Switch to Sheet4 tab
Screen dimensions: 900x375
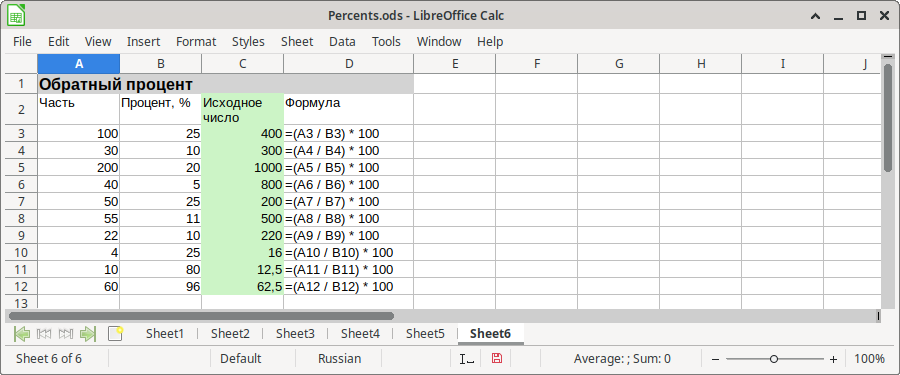(360, 333)
